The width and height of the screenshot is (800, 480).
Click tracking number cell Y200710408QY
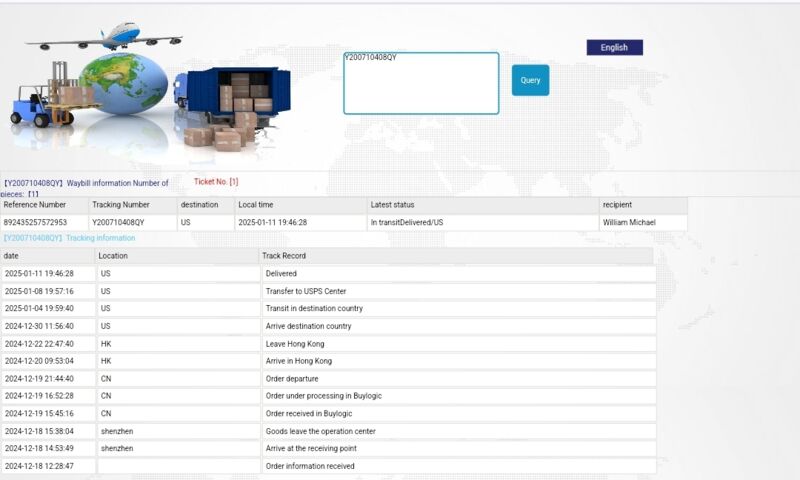(118, 222)
